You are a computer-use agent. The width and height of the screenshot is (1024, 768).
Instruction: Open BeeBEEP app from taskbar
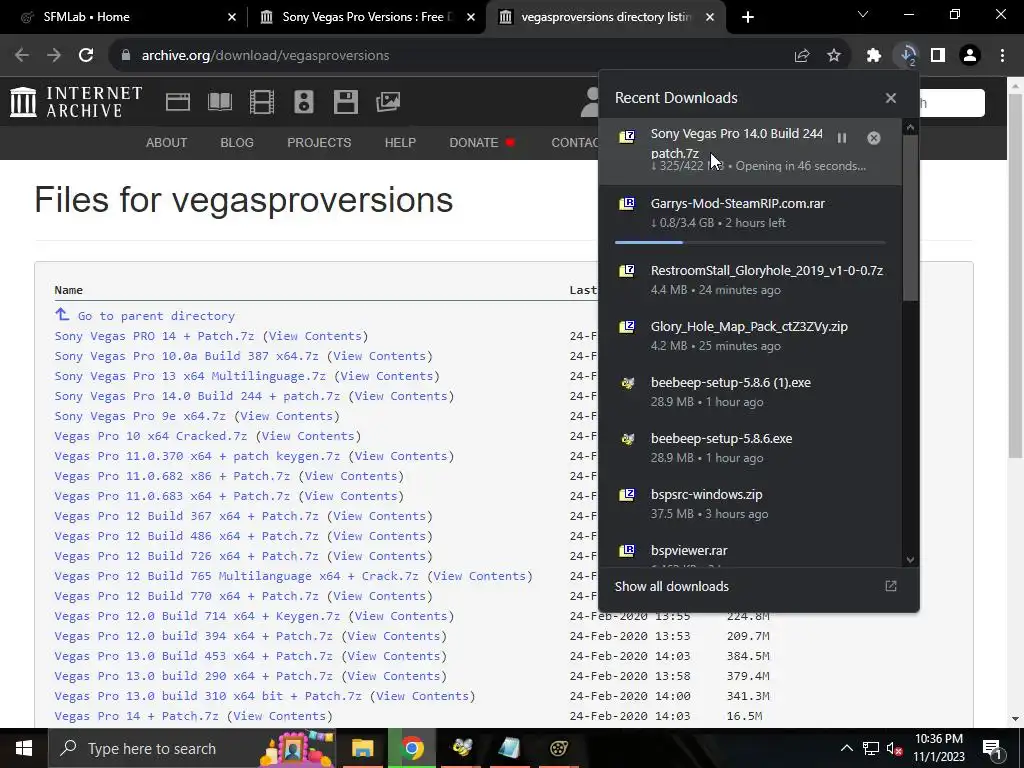coord(462,748)
